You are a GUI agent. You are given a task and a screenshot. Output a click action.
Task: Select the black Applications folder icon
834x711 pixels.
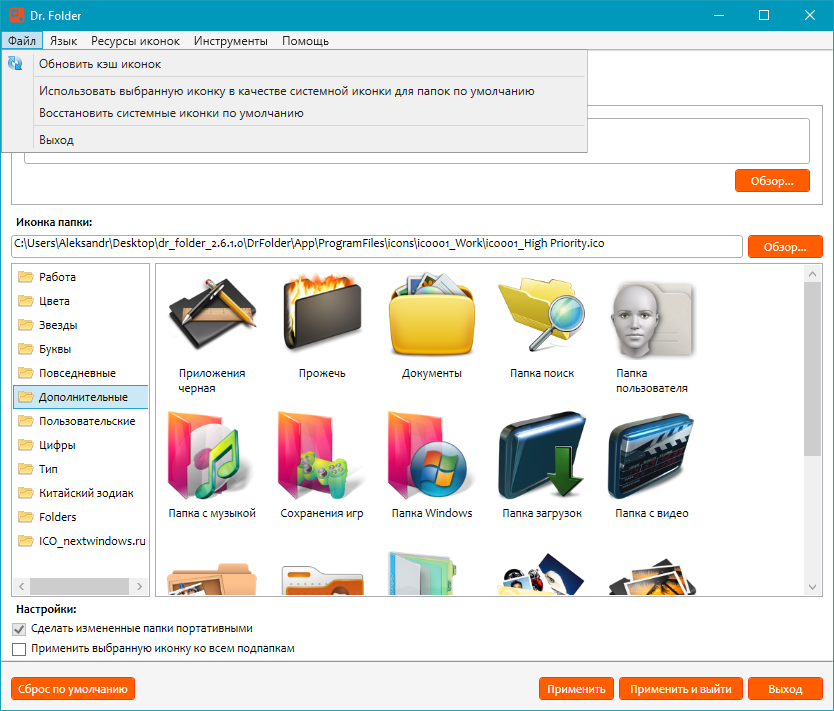tap(213, 314)
